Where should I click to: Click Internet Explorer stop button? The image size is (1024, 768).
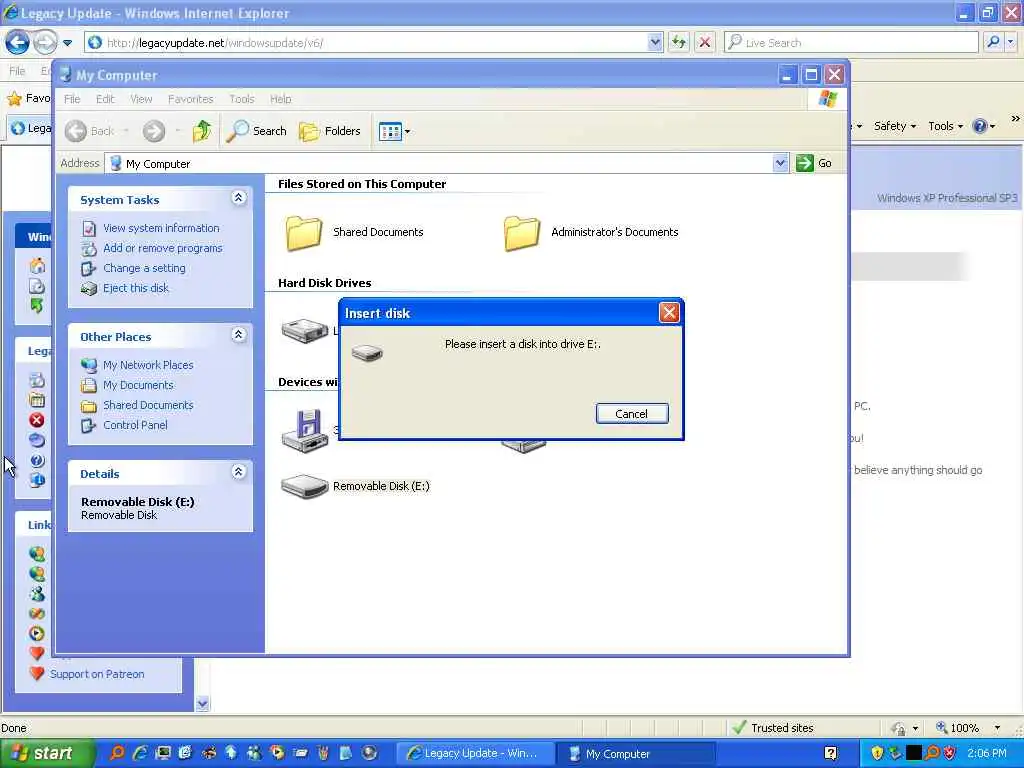click(x=705, y=42)
